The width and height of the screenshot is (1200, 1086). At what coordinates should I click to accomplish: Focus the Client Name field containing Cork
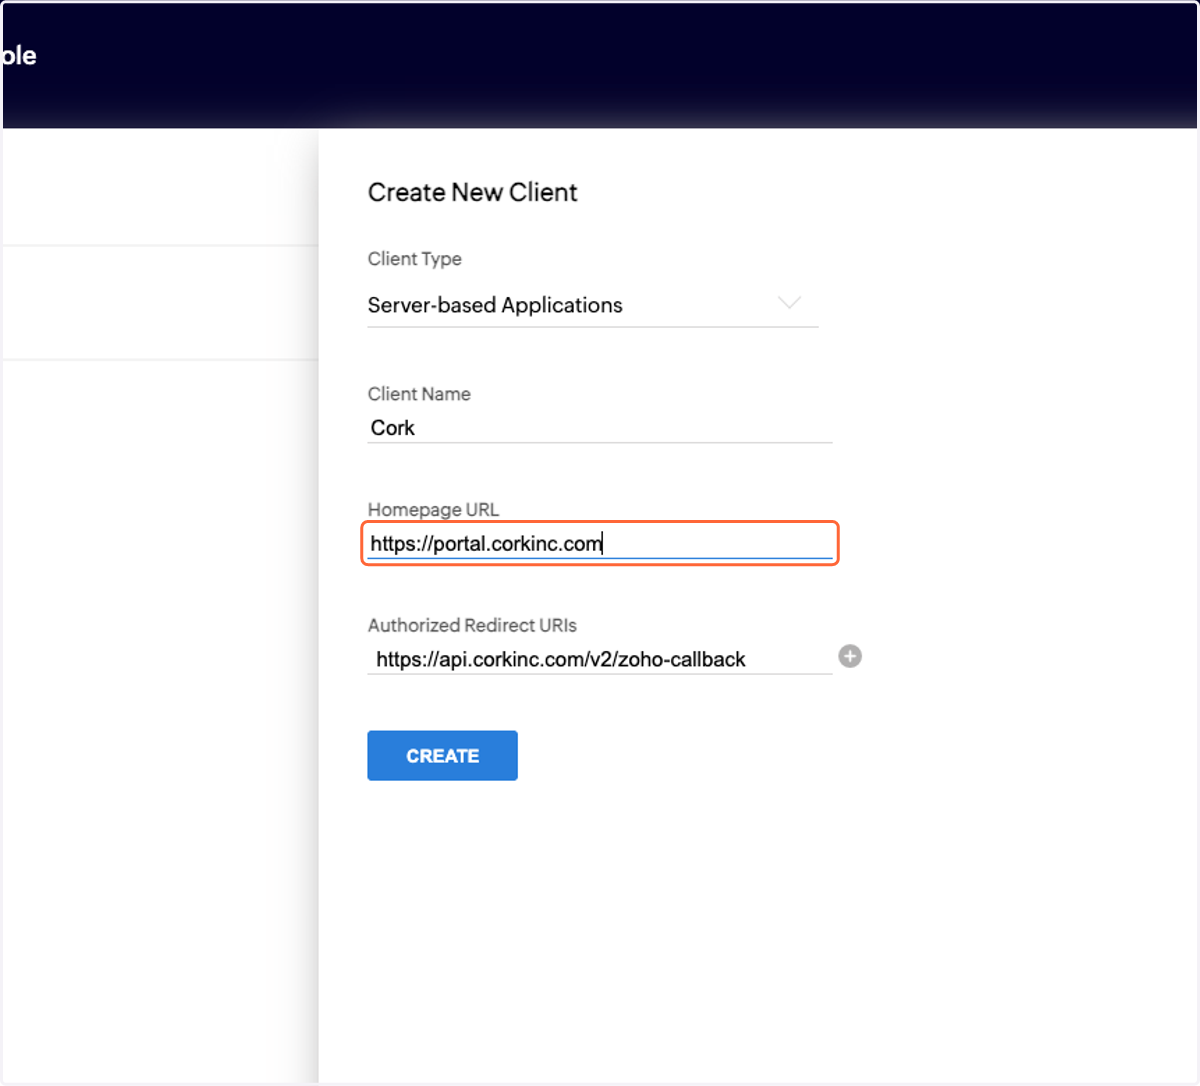(600, 428)
